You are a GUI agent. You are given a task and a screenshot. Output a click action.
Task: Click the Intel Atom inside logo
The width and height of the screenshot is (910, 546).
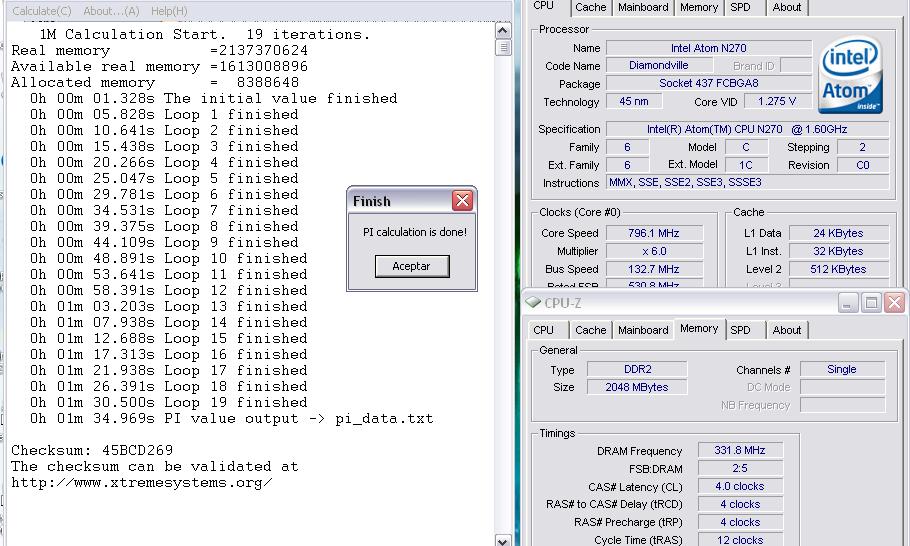point(850,75)
